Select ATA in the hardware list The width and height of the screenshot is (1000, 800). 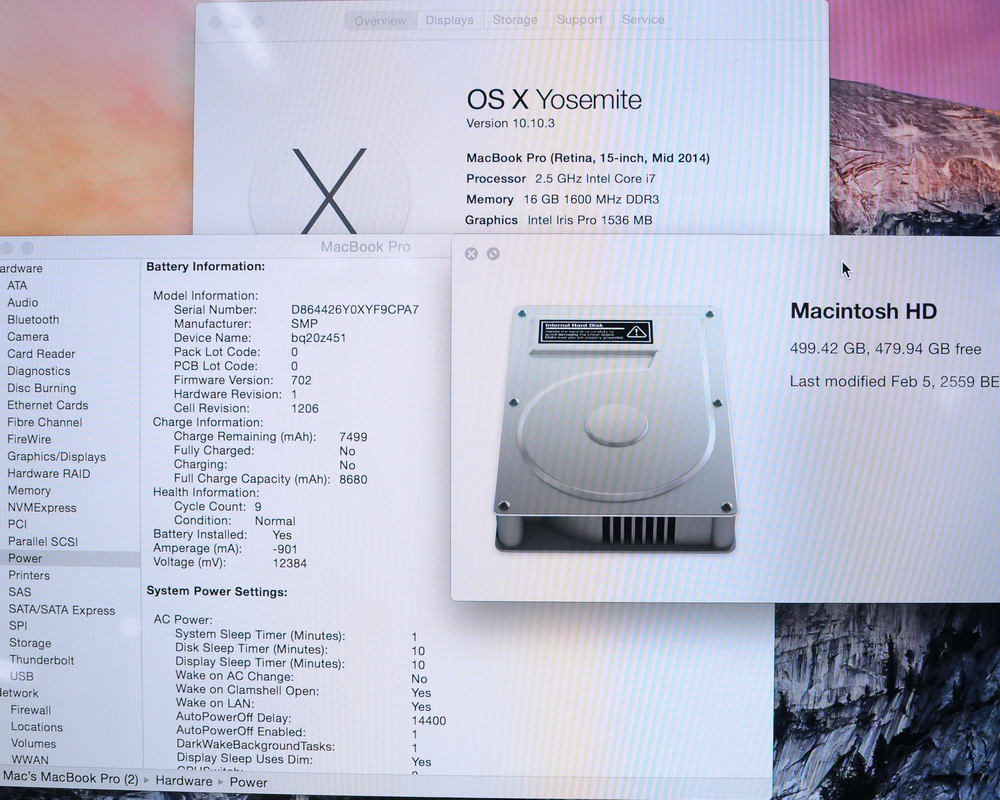[17, 285]
